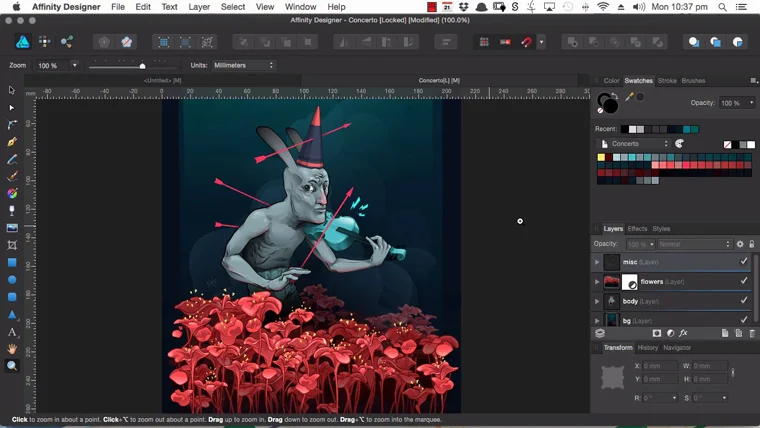
Task: Click the color picker eyedropper
Action: coord(629,97)
